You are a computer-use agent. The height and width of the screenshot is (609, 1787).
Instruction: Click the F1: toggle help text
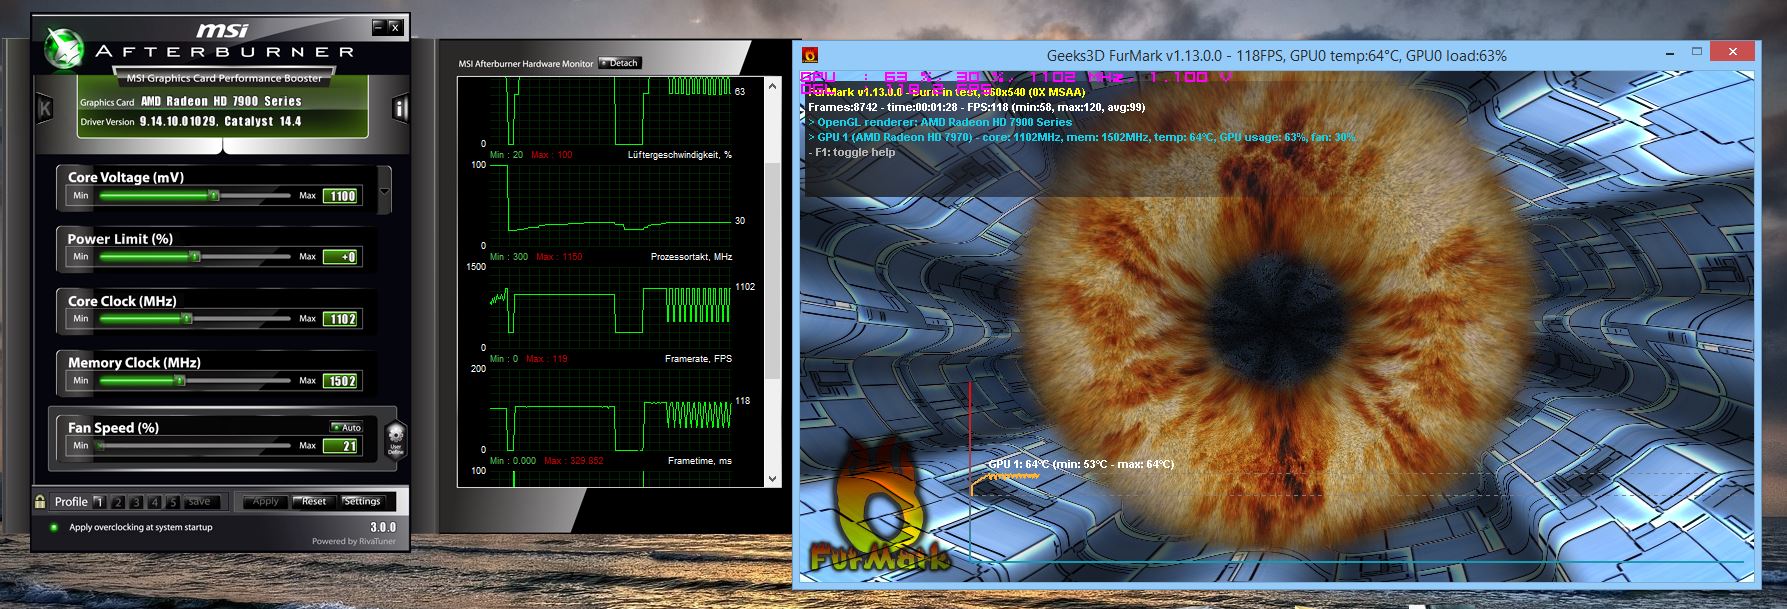point(852,153)
